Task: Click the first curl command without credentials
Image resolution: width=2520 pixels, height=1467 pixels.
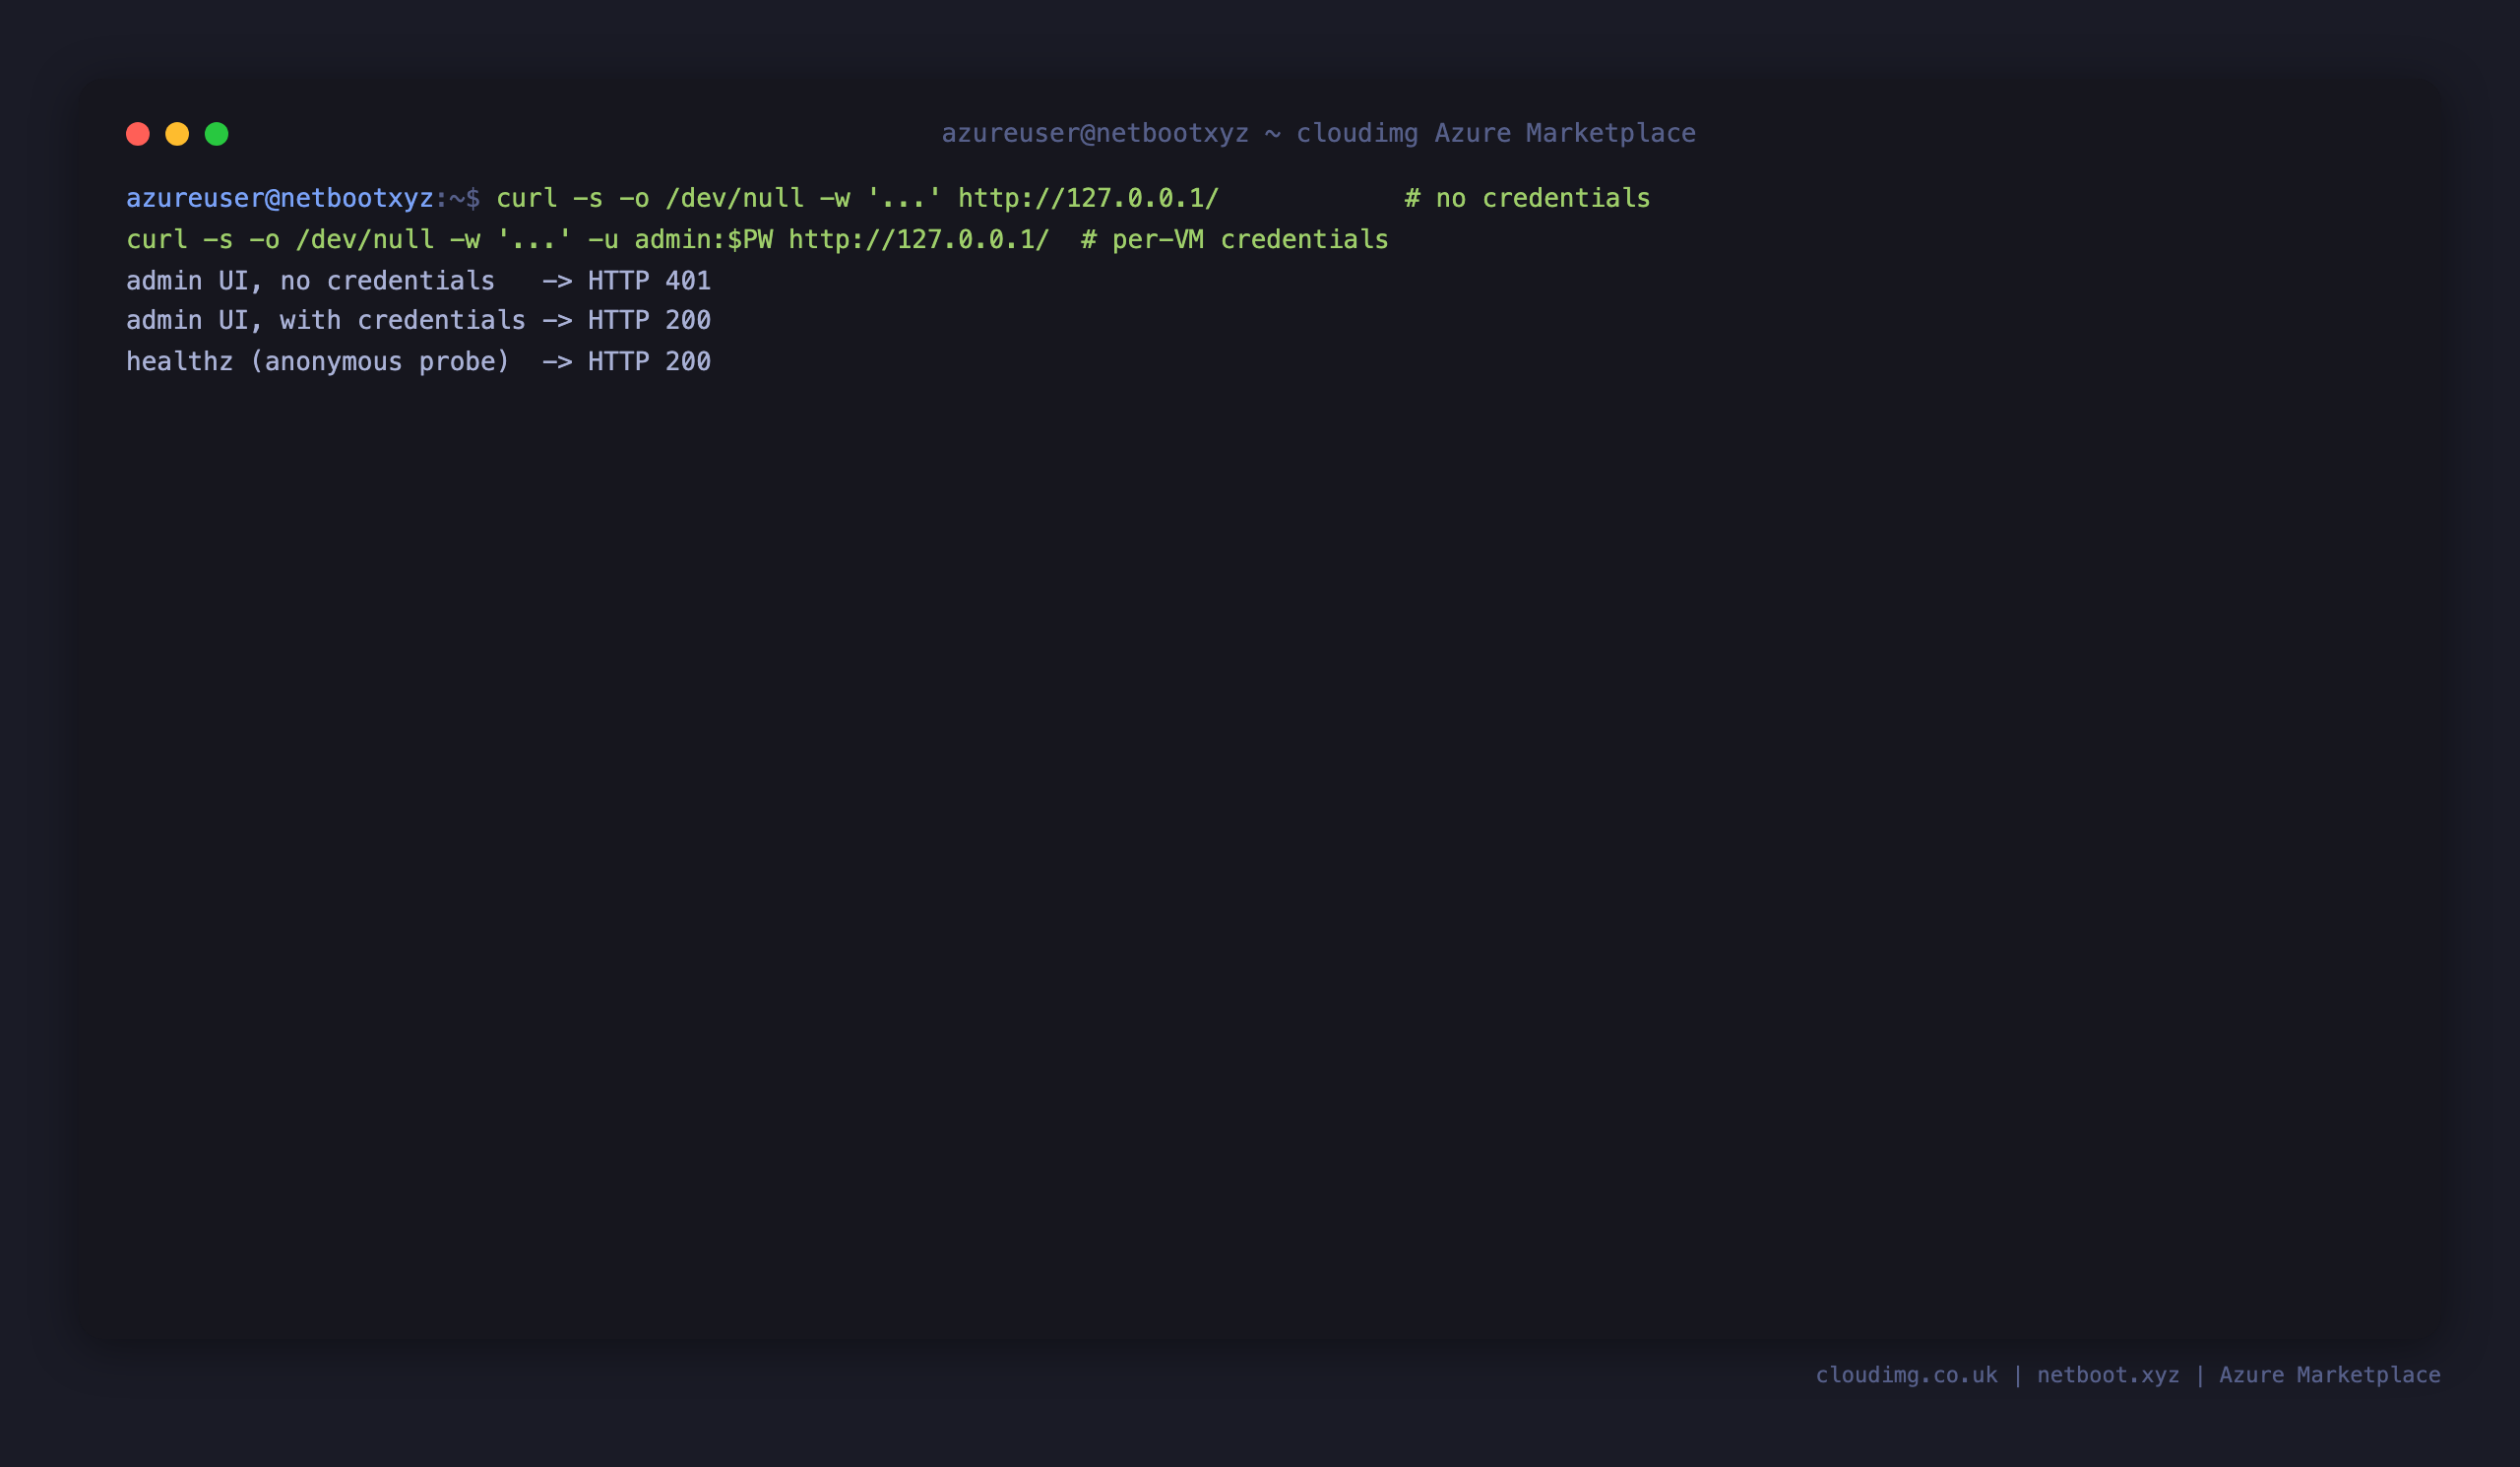Action: coord(858,198)
